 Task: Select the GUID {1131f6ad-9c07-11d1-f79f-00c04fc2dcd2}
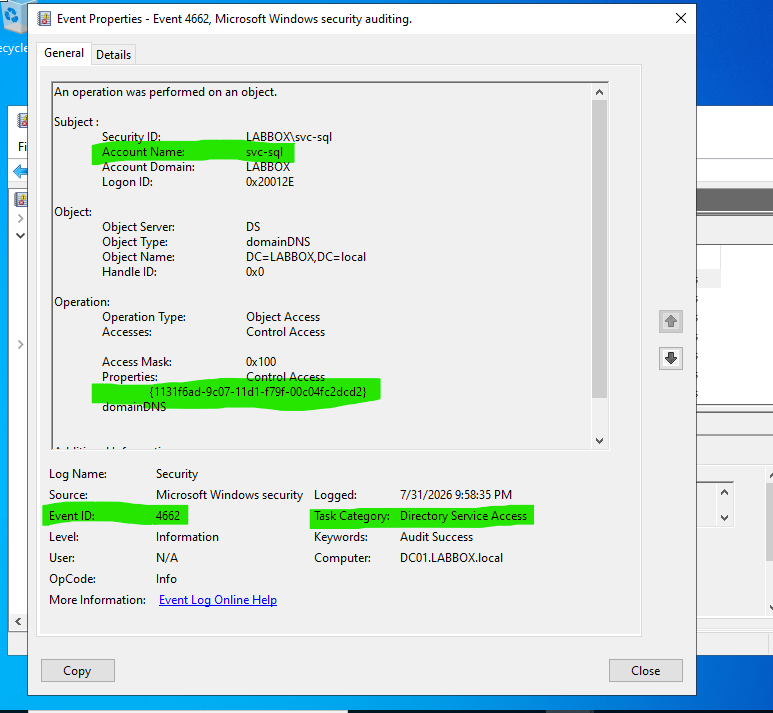pos(258,392)
